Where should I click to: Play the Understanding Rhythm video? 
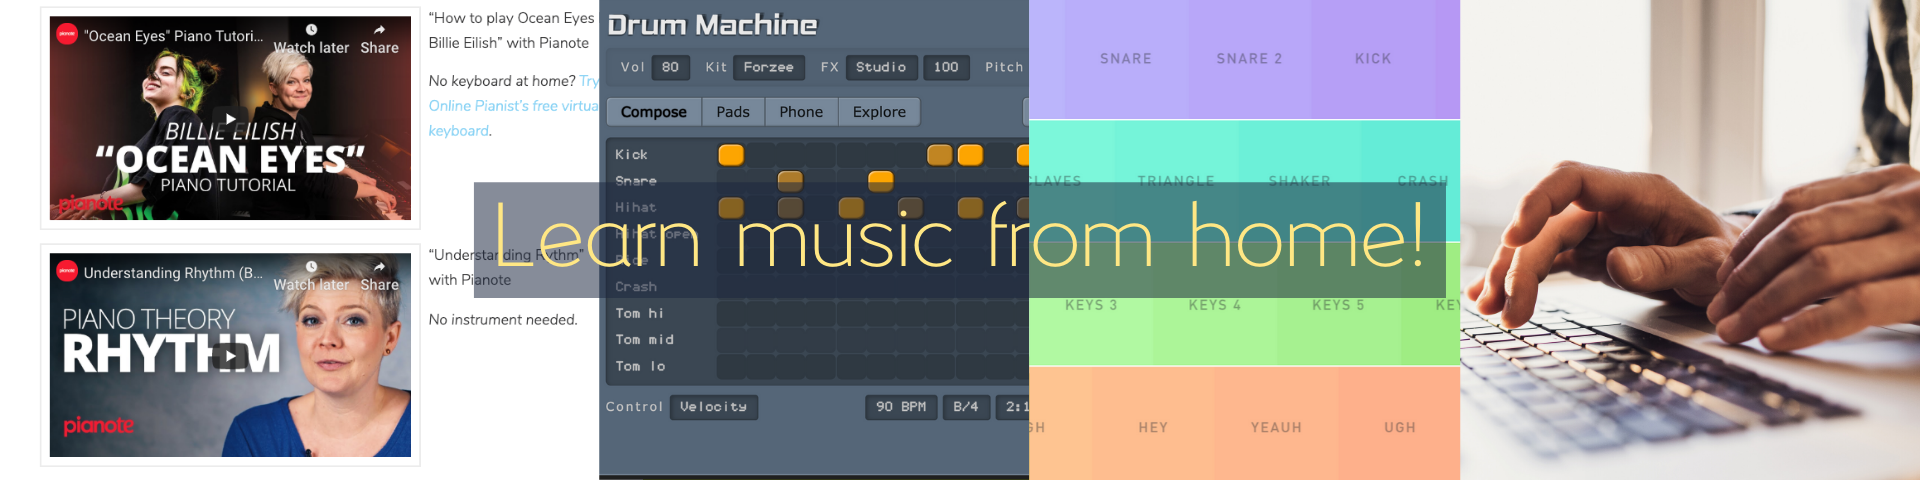click(230, 355)
